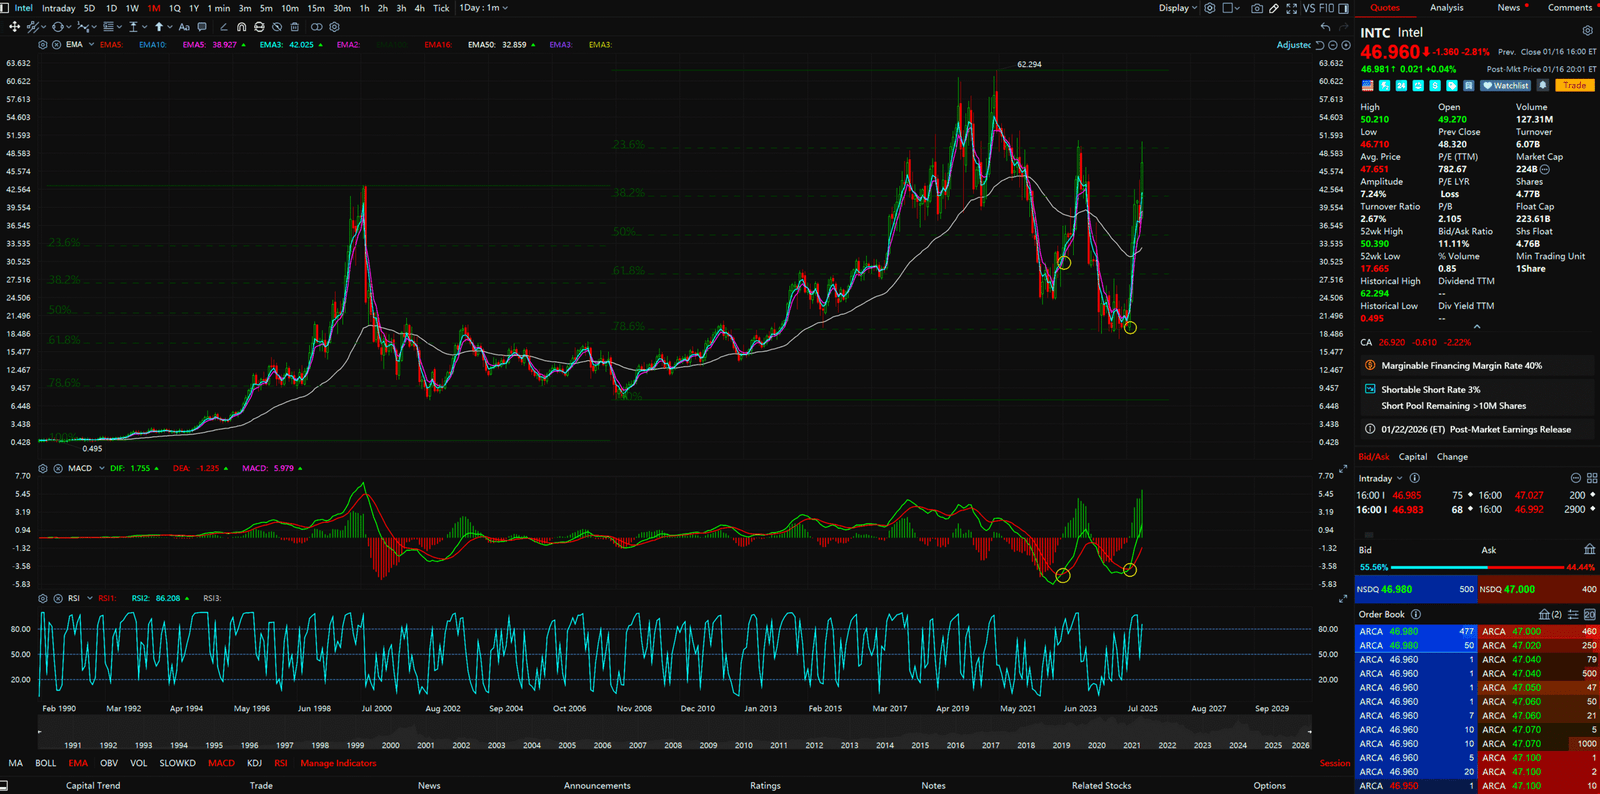This screenshot has width=1600, height=794.
Task: Undo the last drawing action
Action: point(1325,27)
